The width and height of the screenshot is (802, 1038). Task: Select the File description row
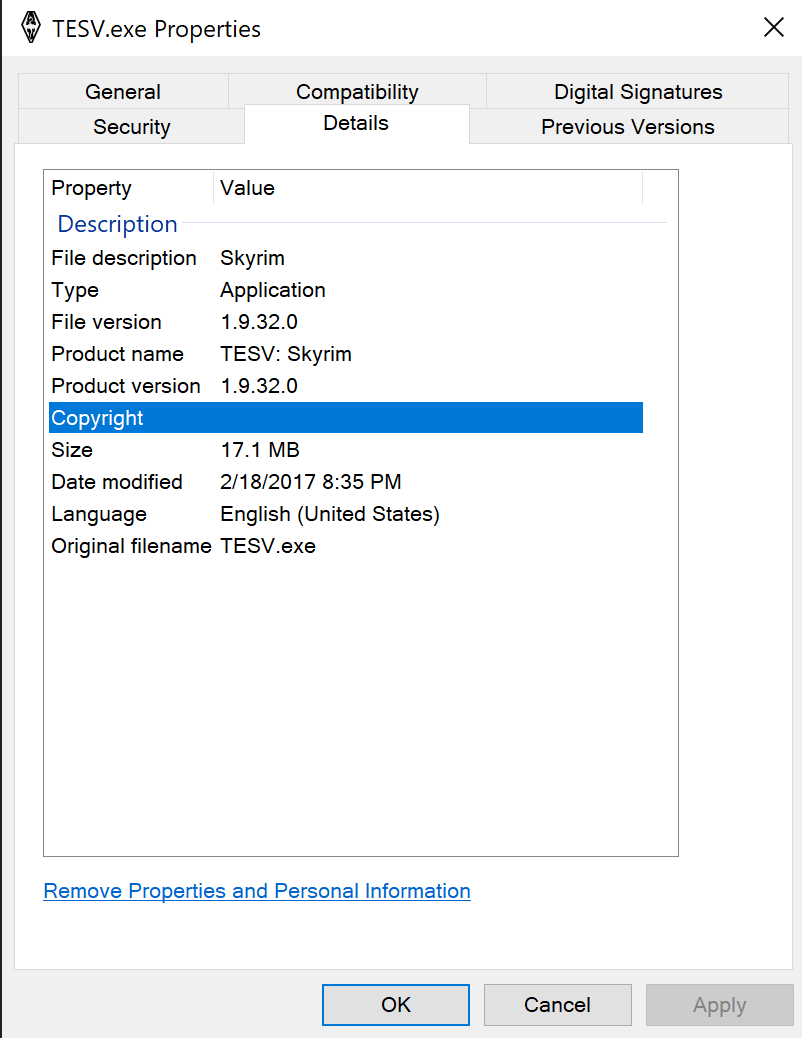coord(346,258)
